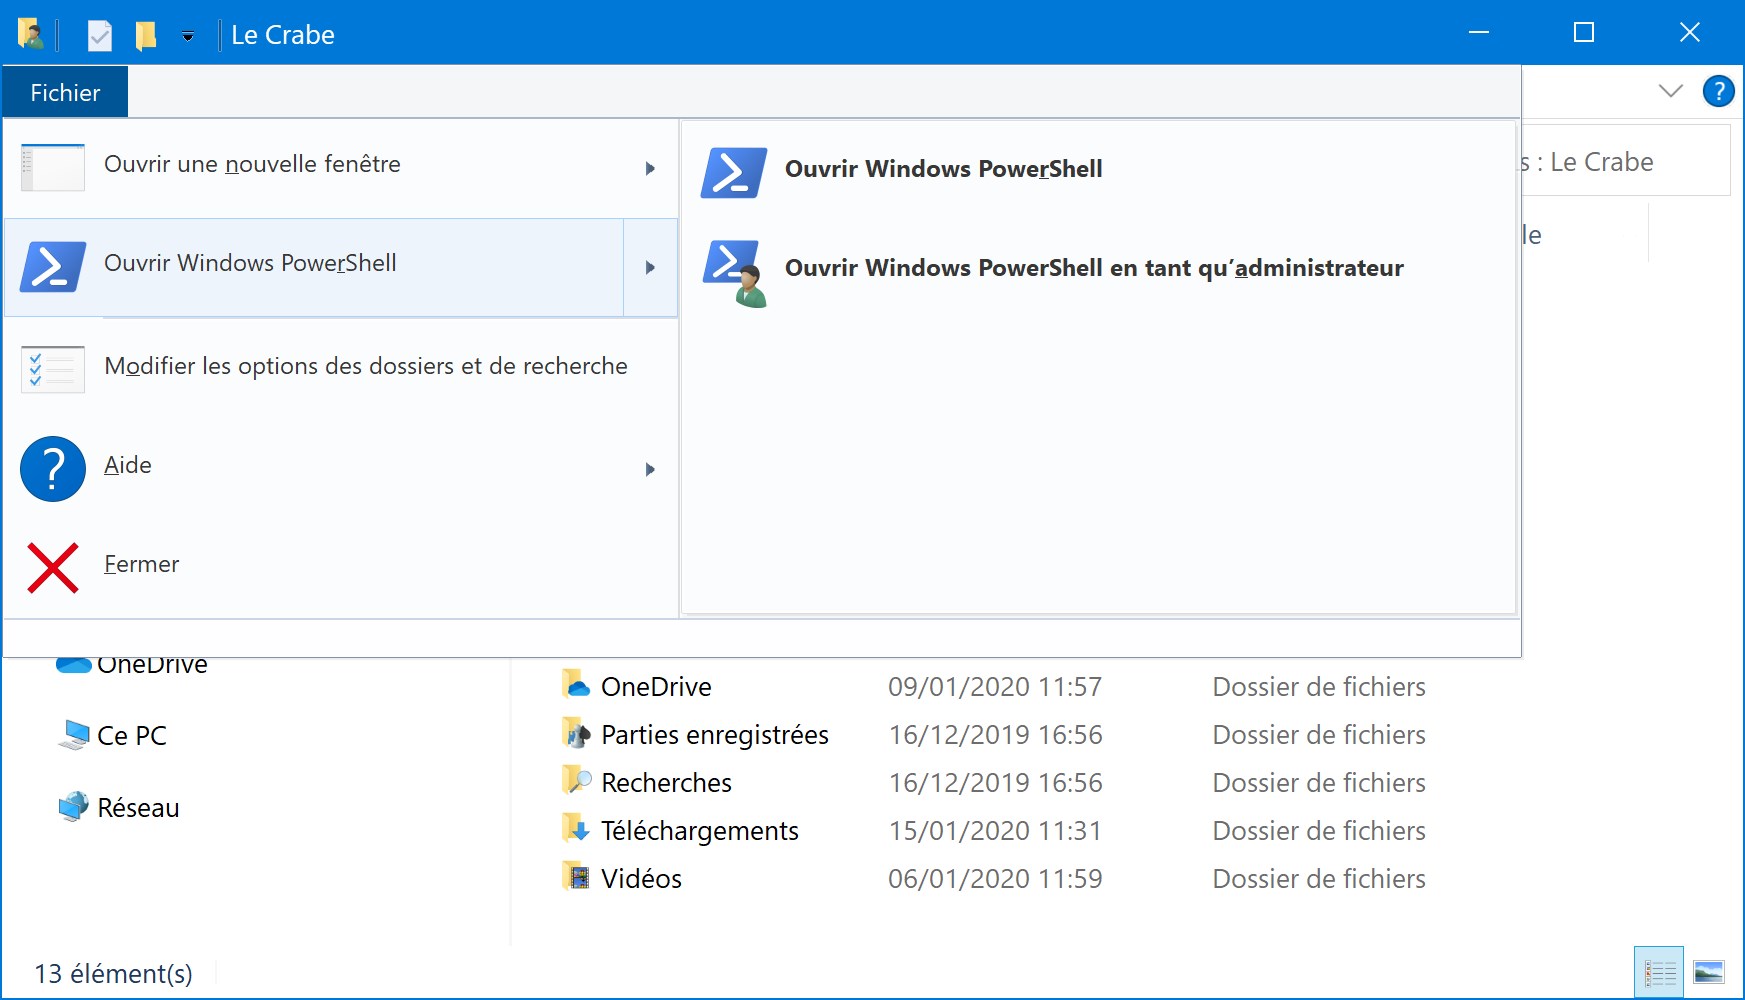Viewport: 1745px width, 1000px height.
Task: Expand the Ouvrir Windows PowerShell submenu arrow
Action: point(650,267)
